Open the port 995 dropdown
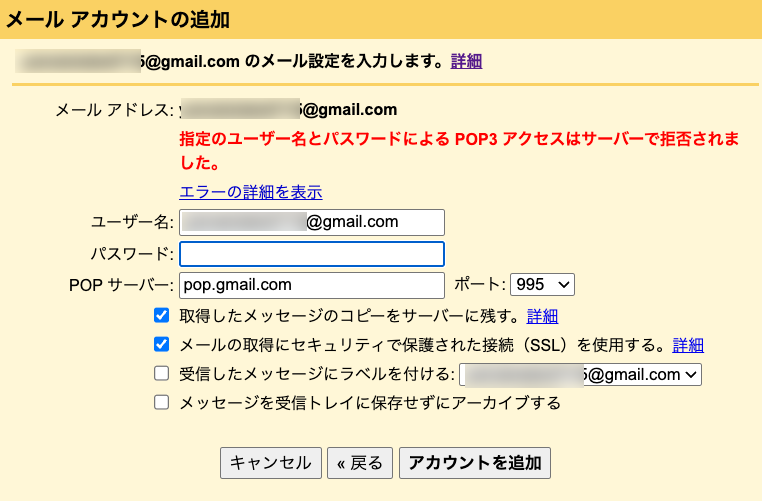The width and height of the screenshot is (762, 501). (542, 285)
